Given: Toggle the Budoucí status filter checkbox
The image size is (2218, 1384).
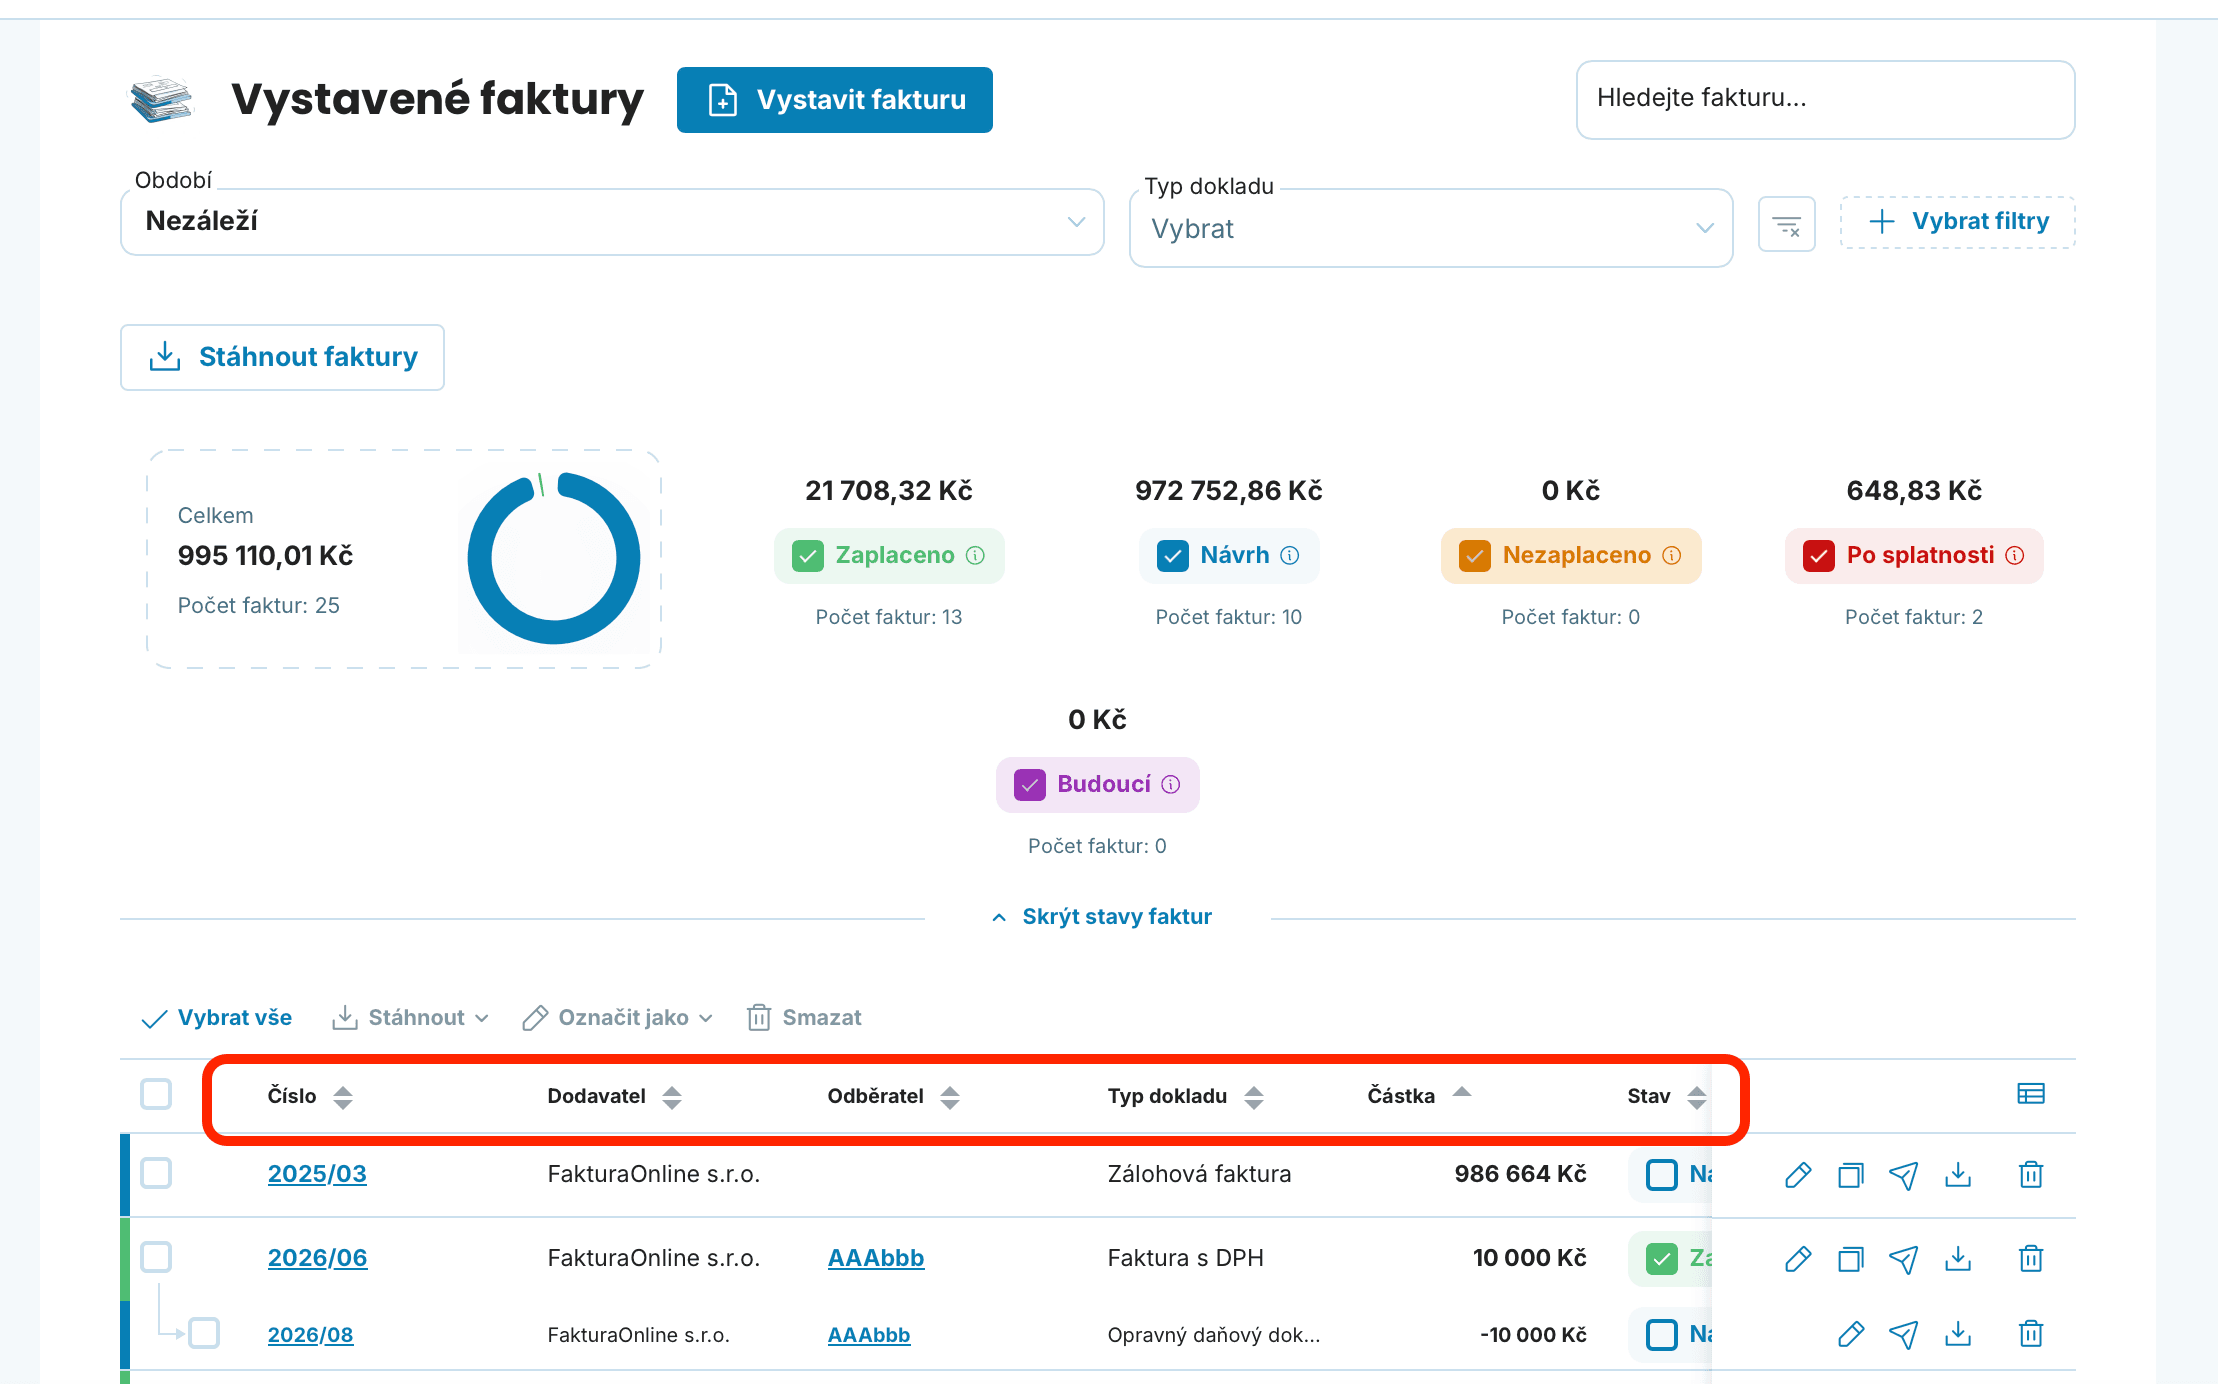Looking at the screenshot, I should click(x=1029, y=784).
